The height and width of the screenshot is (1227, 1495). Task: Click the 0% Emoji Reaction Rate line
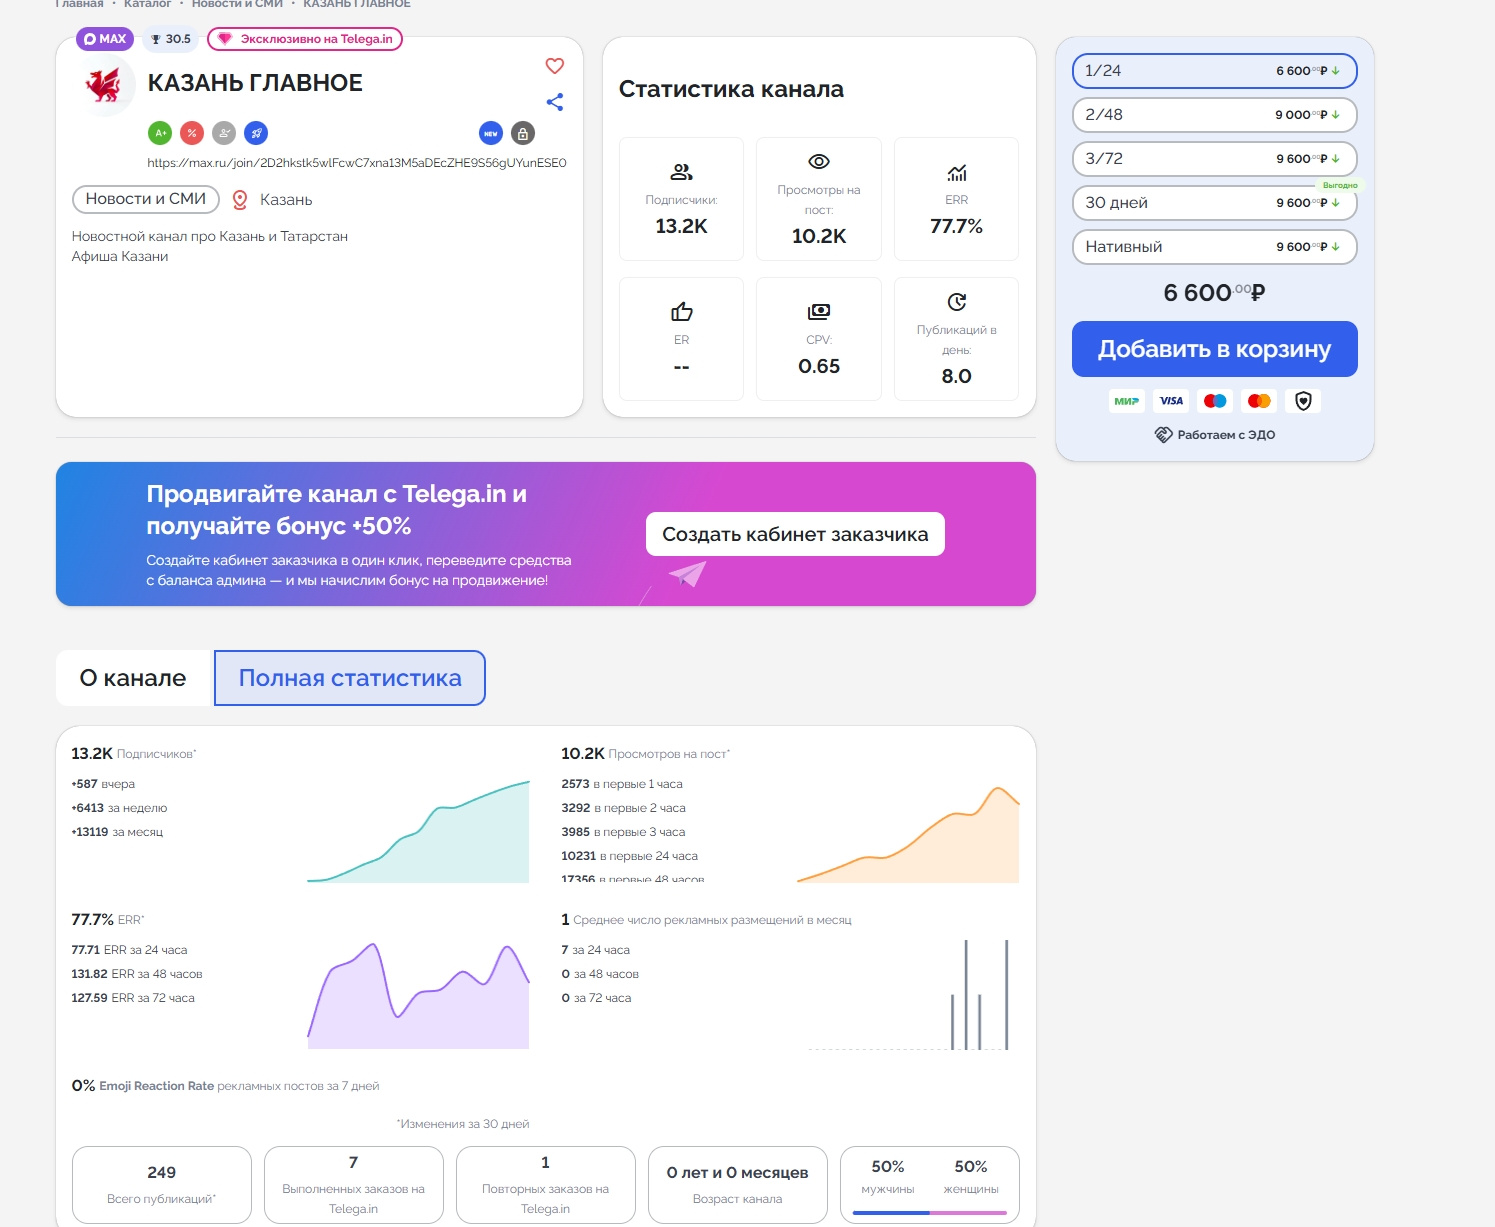coord(225,1086)
